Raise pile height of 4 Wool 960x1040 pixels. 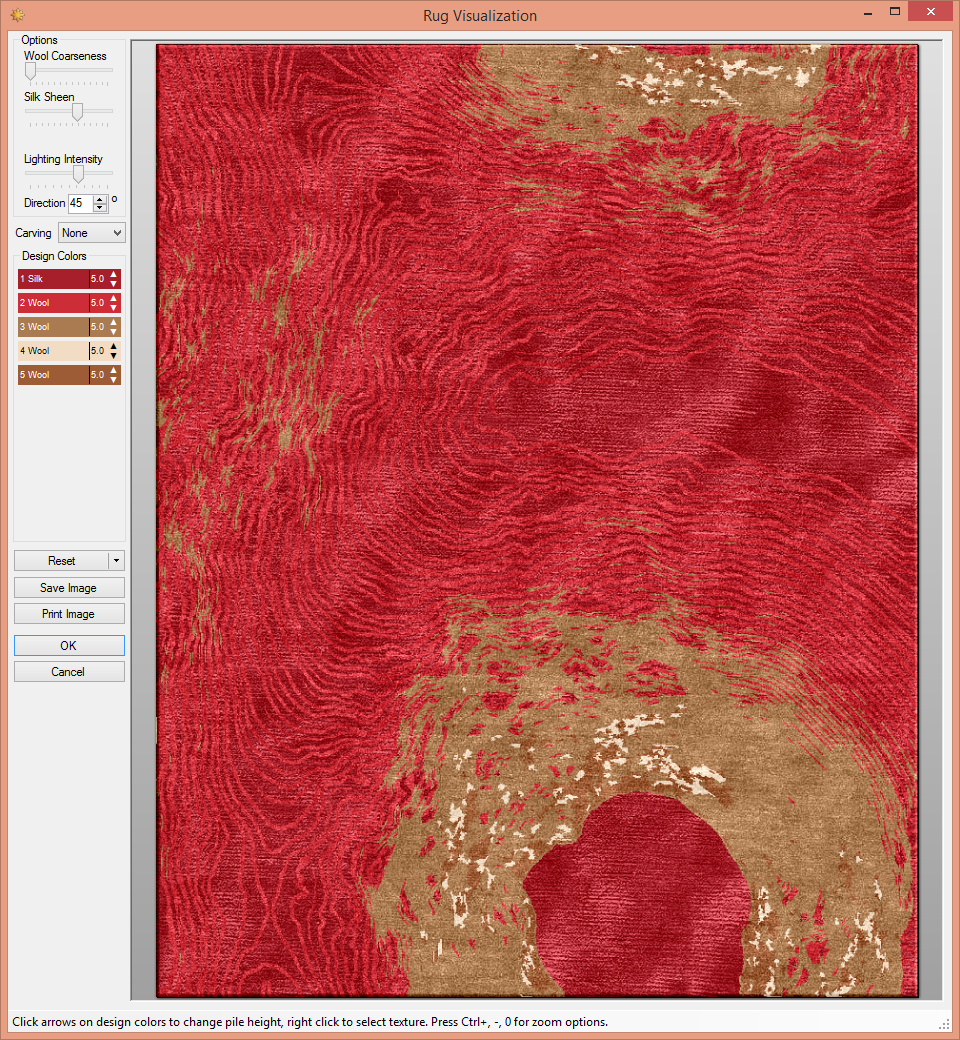pos(114,346)
